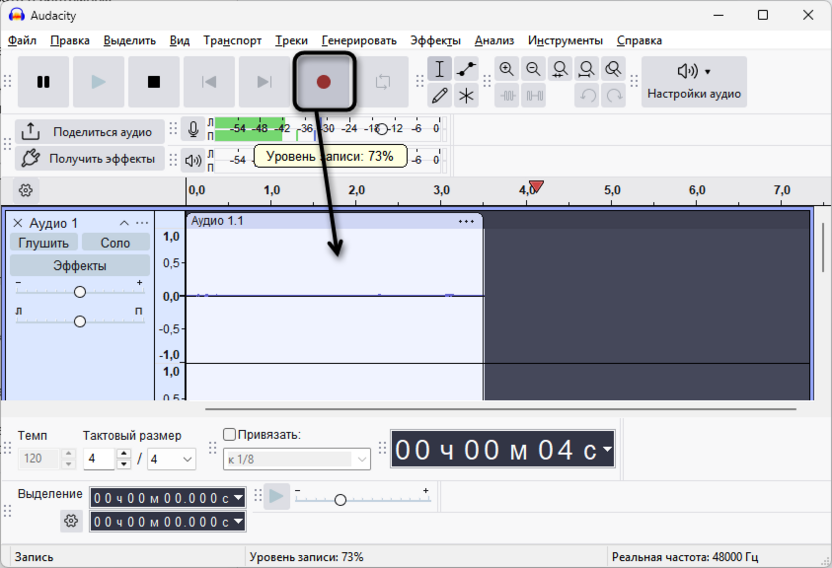This screenshot has width=832, height=568.
Task: Click Play-at-speed button
Action: 276,496
